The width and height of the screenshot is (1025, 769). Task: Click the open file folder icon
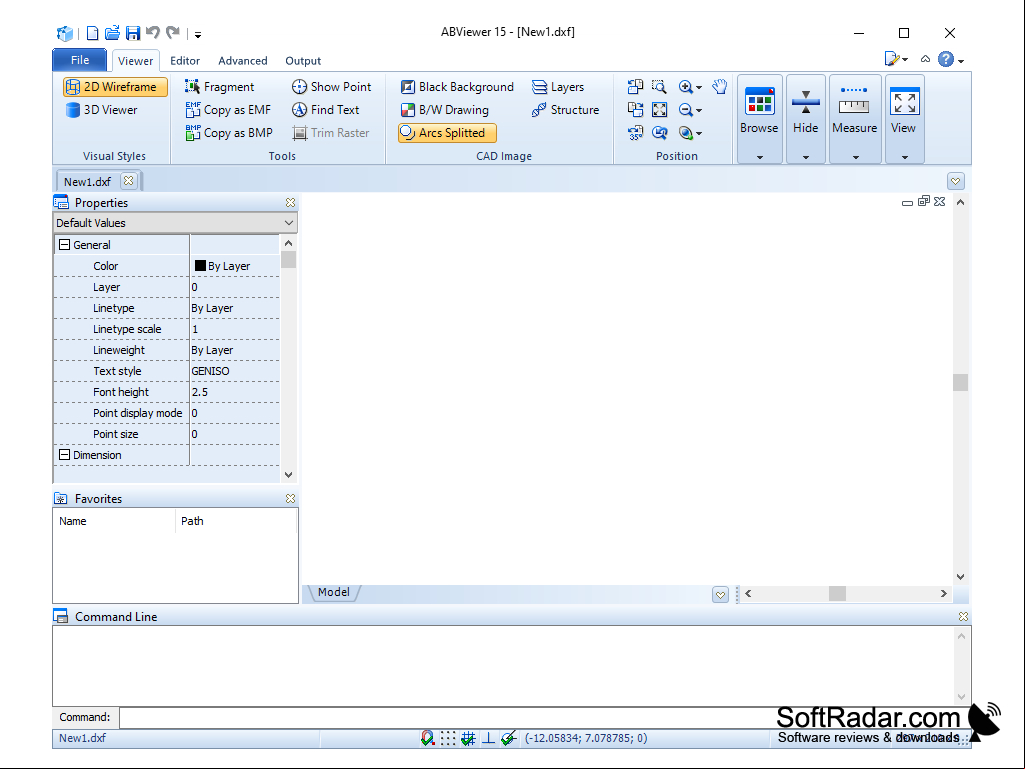click(x=112, y=33)
